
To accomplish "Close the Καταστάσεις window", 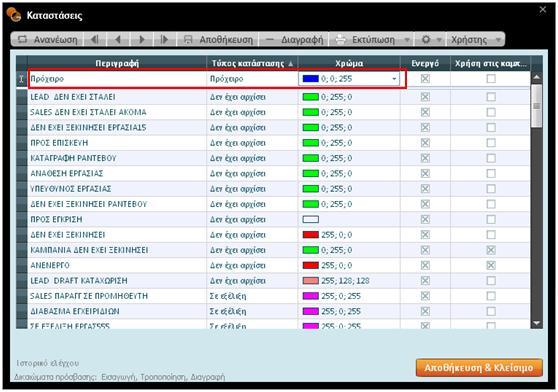I will pos(542,10).
